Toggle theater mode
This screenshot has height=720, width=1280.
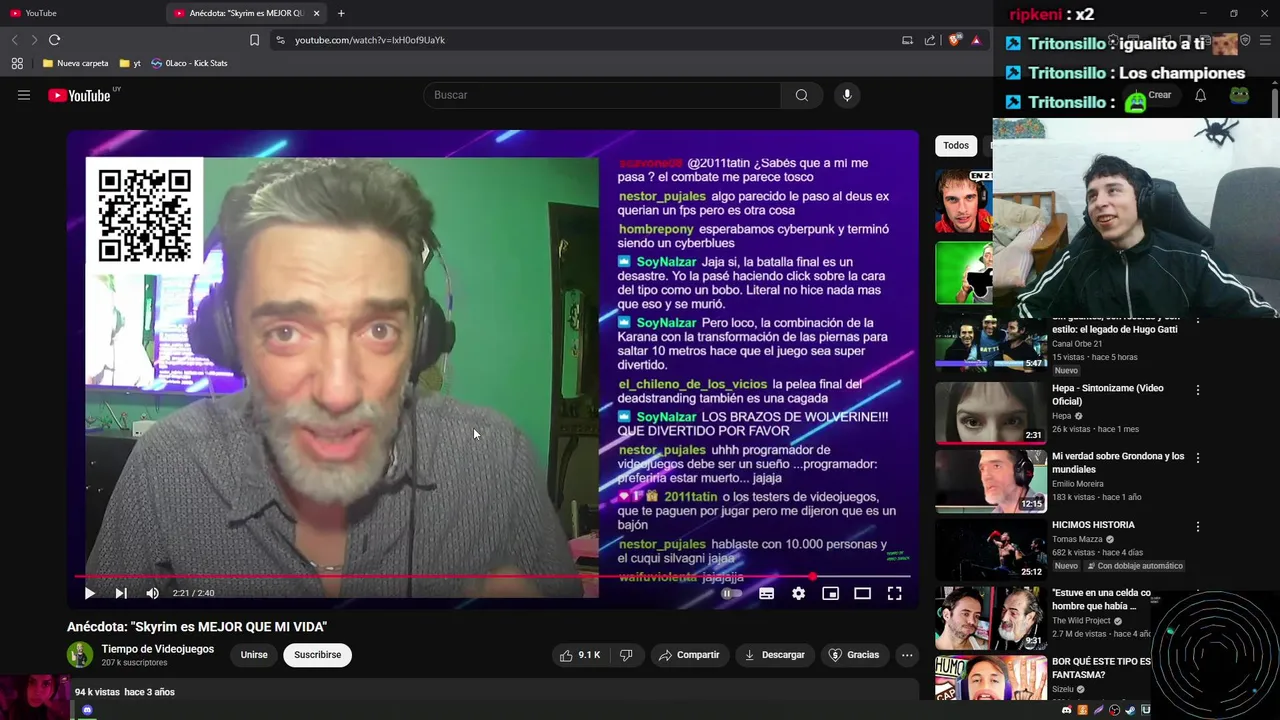coord(862,593)
